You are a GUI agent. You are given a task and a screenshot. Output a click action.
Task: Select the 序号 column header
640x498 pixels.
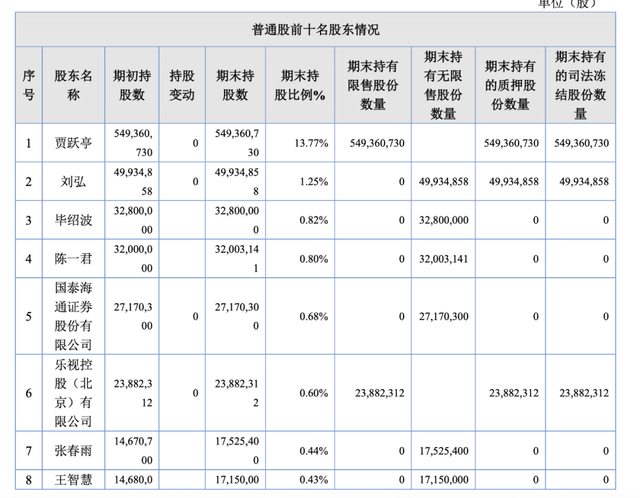tap(28, 85)
